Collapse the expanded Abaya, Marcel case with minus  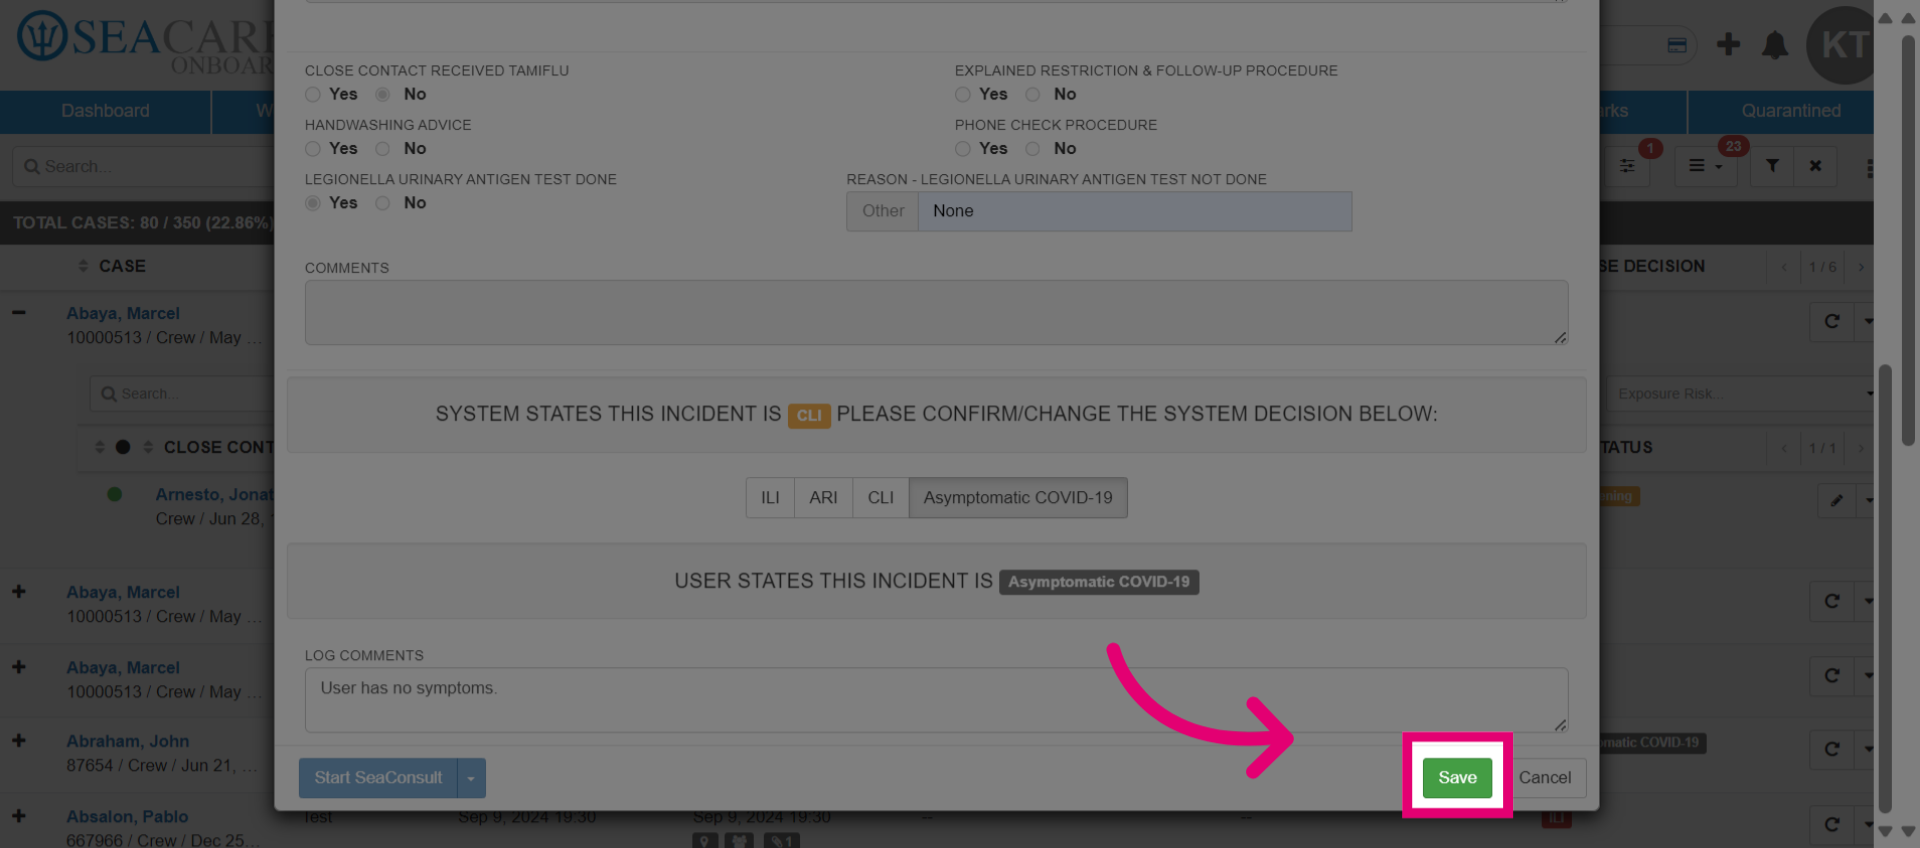19,312
